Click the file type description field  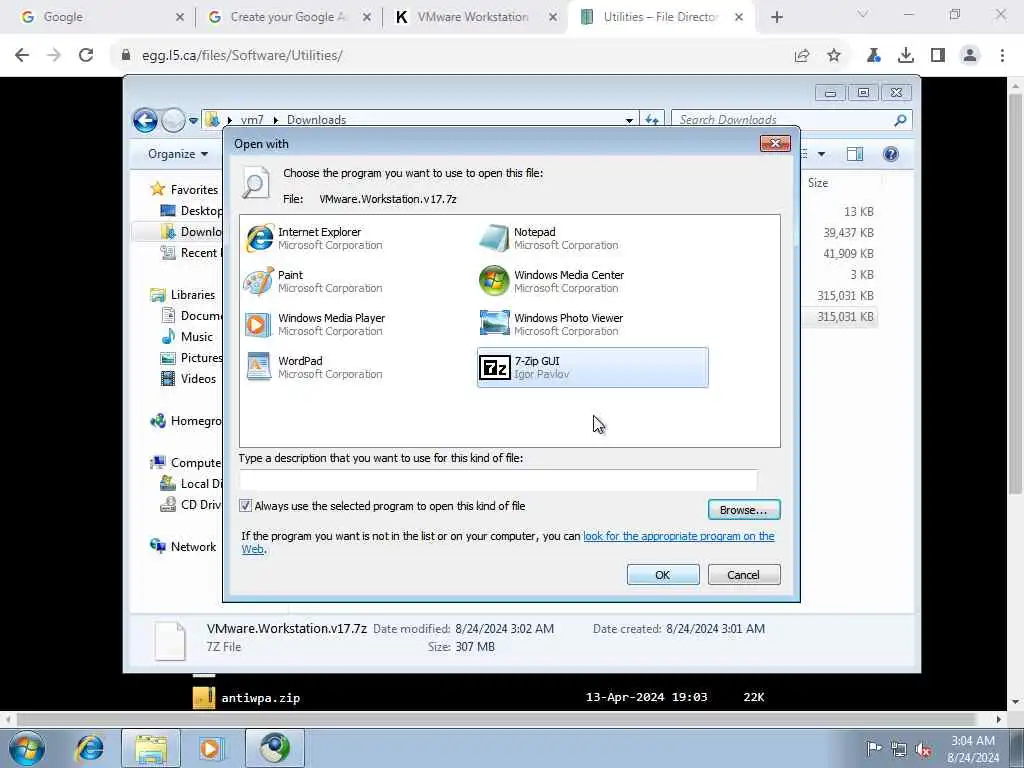pyautogui.click(x=498, y=480)
